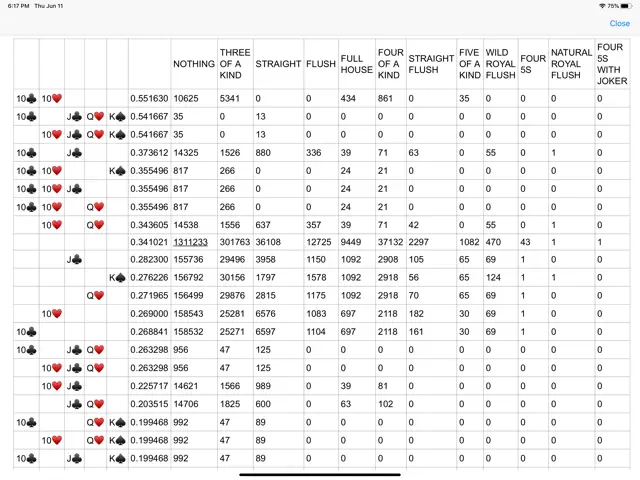The image size is (640, 480).
Task: Click the value 0.276226
Action: 149,278
